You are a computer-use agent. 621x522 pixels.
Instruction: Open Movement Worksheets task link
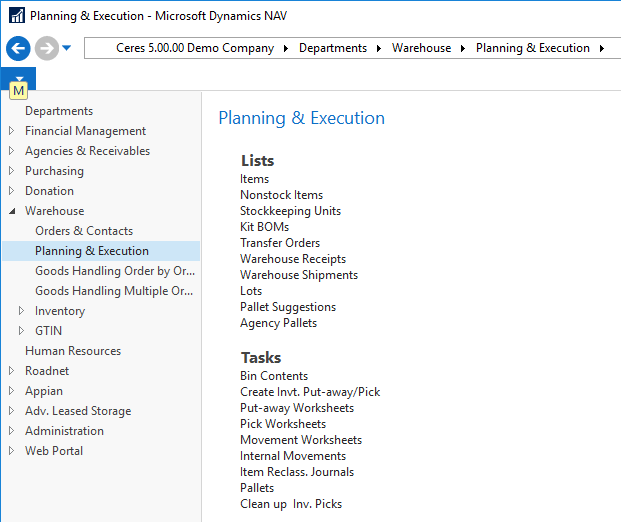pyautogui.click(x=301, y=440)
